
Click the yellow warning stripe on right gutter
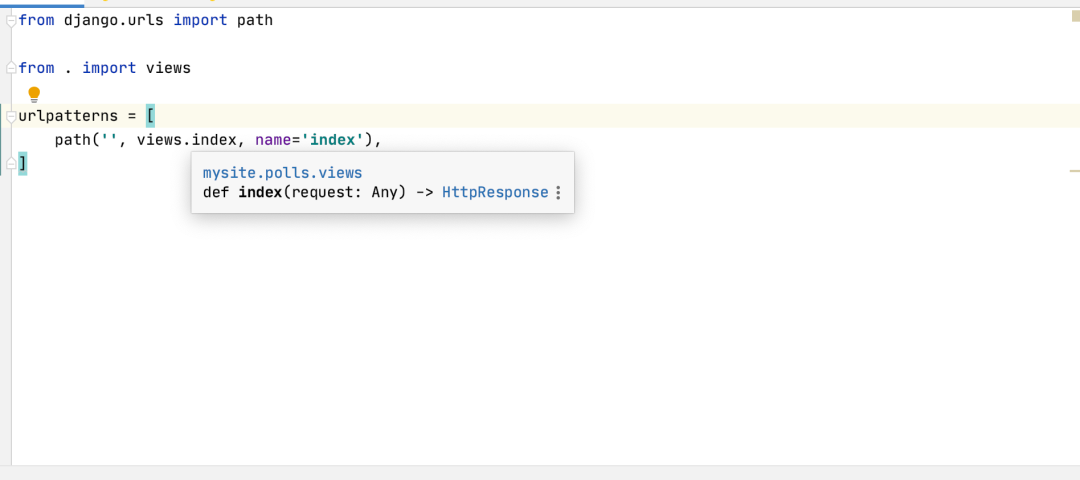coord(1074,170)
